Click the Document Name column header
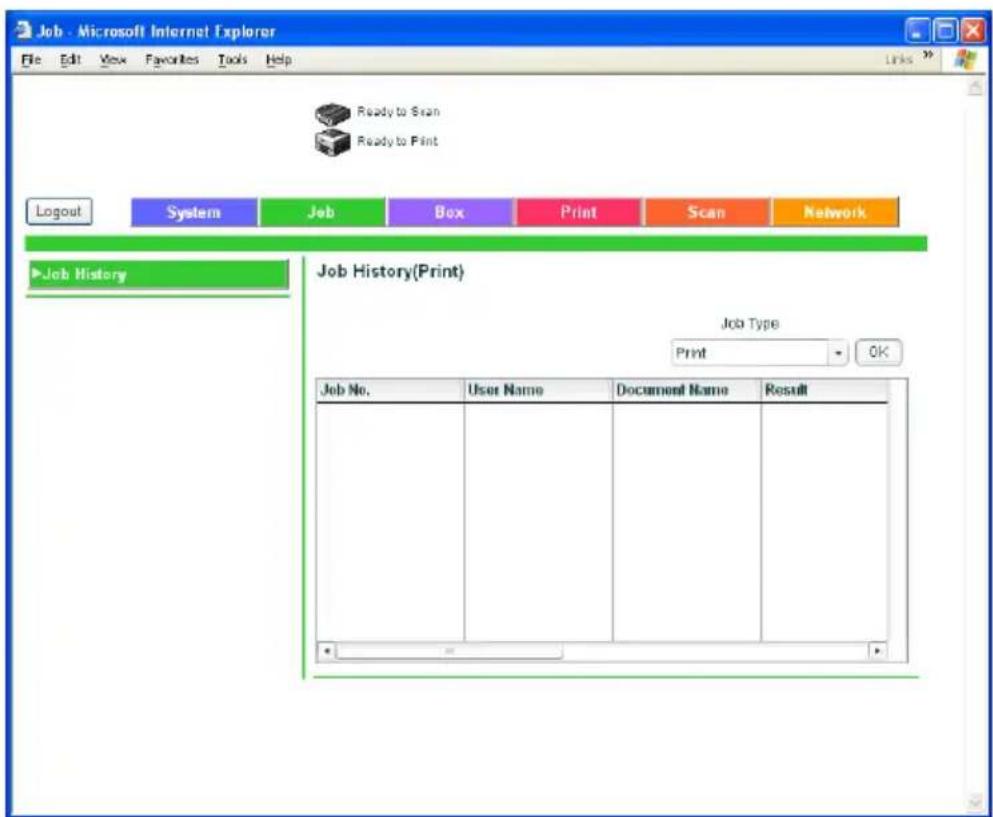993x817 pixels. pyautogui.click(x=686, y=390)
